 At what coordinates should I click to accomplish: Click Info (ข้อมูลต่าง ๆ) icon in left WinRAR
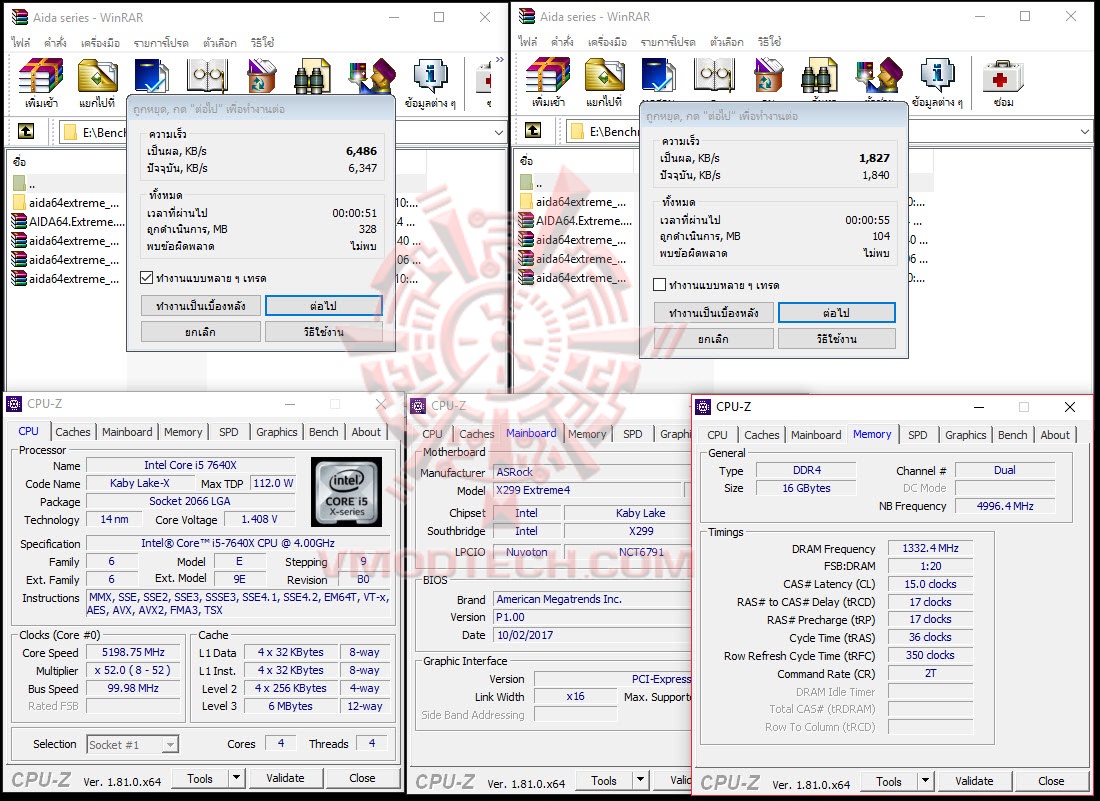coord(430,76)
